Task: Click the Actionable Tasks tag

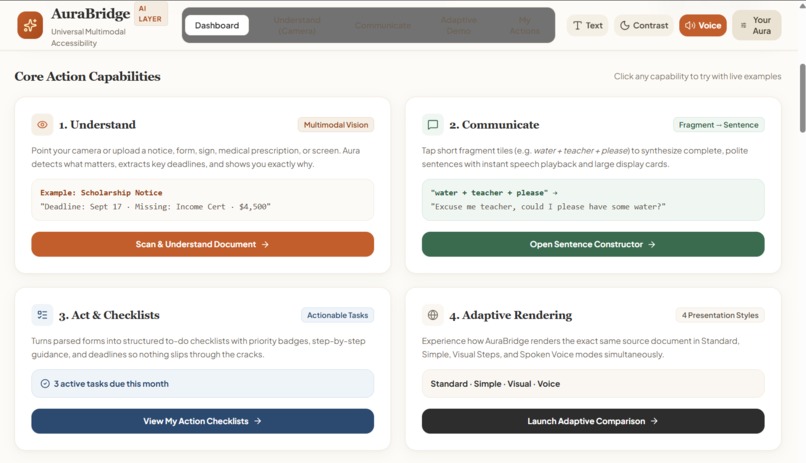Action: tap(337, 315)
